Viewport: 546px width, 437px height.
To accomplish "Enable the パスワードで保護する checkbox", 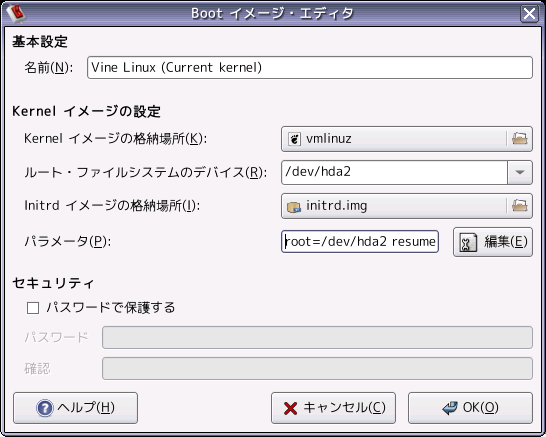I will [33, 308].
